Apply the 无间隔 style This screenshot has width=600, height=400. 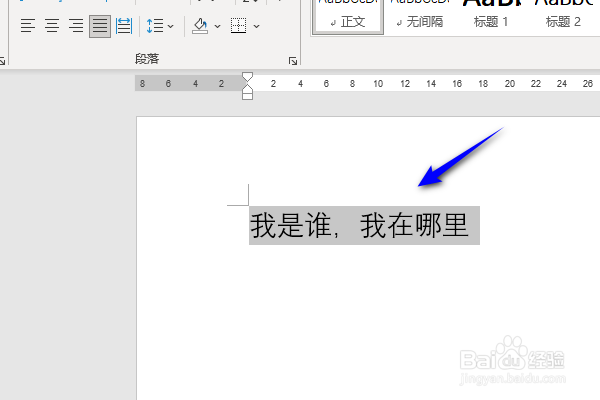(419, 17)
